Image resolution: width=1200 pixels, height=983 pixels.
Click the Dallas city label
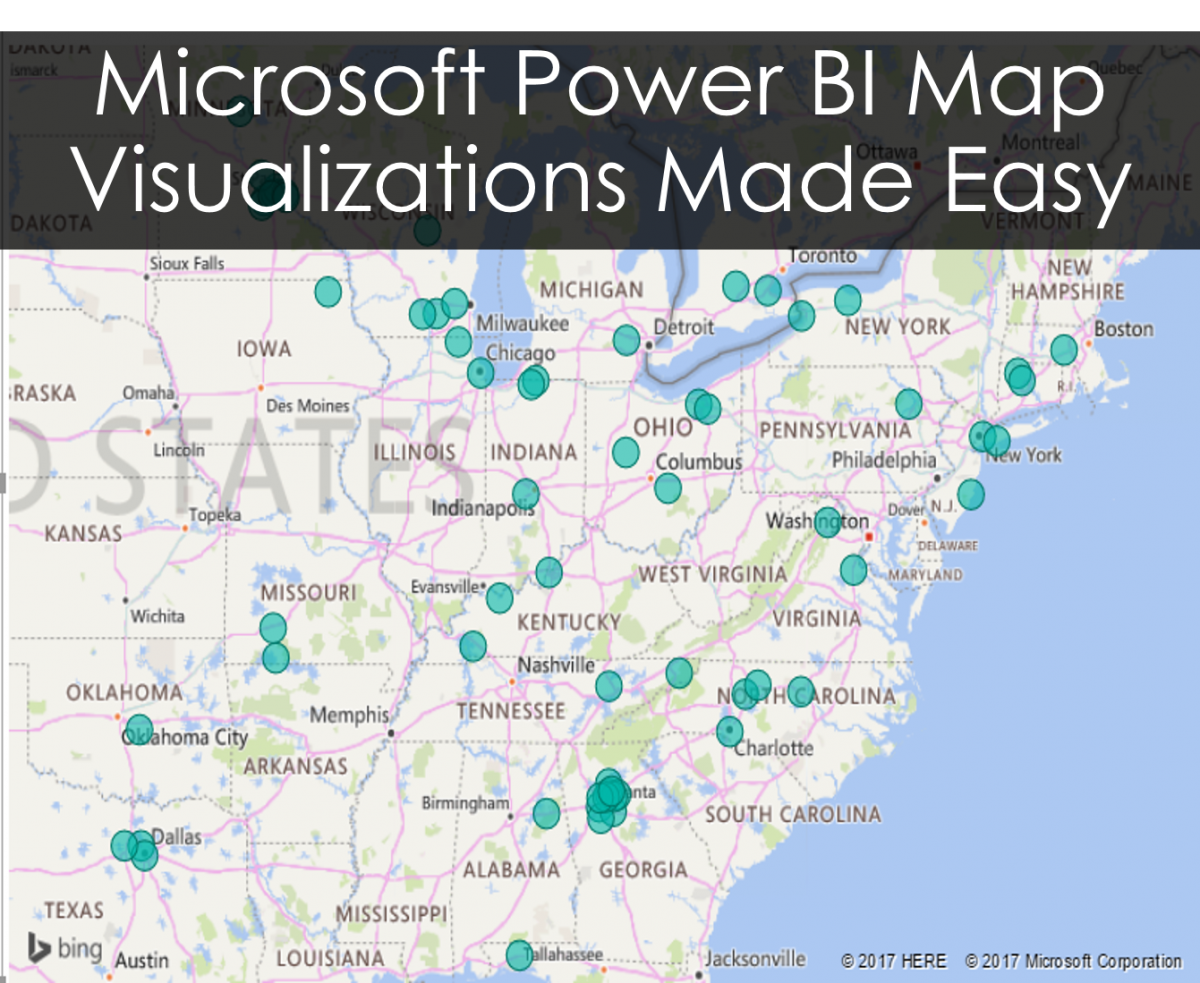click(x=176, y=837)
